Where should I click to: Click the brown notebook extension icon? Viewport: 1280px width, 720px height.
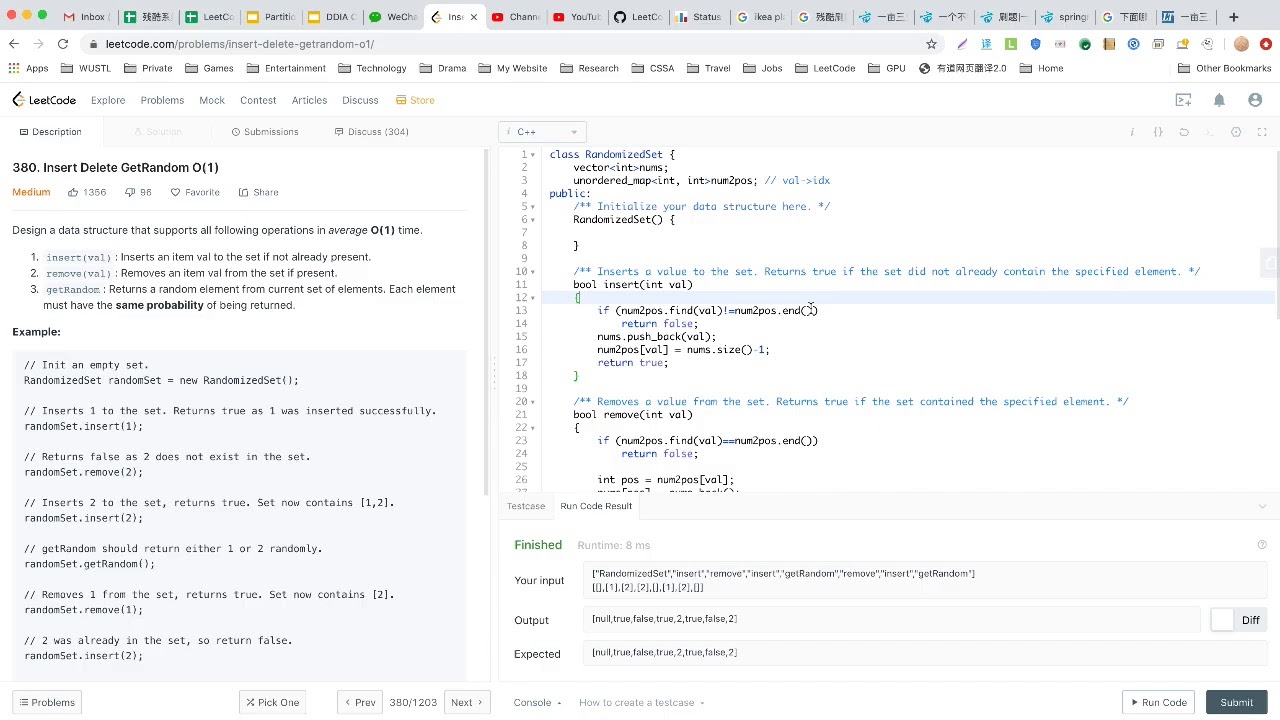pyautogui.click(x=1109, y=44)
